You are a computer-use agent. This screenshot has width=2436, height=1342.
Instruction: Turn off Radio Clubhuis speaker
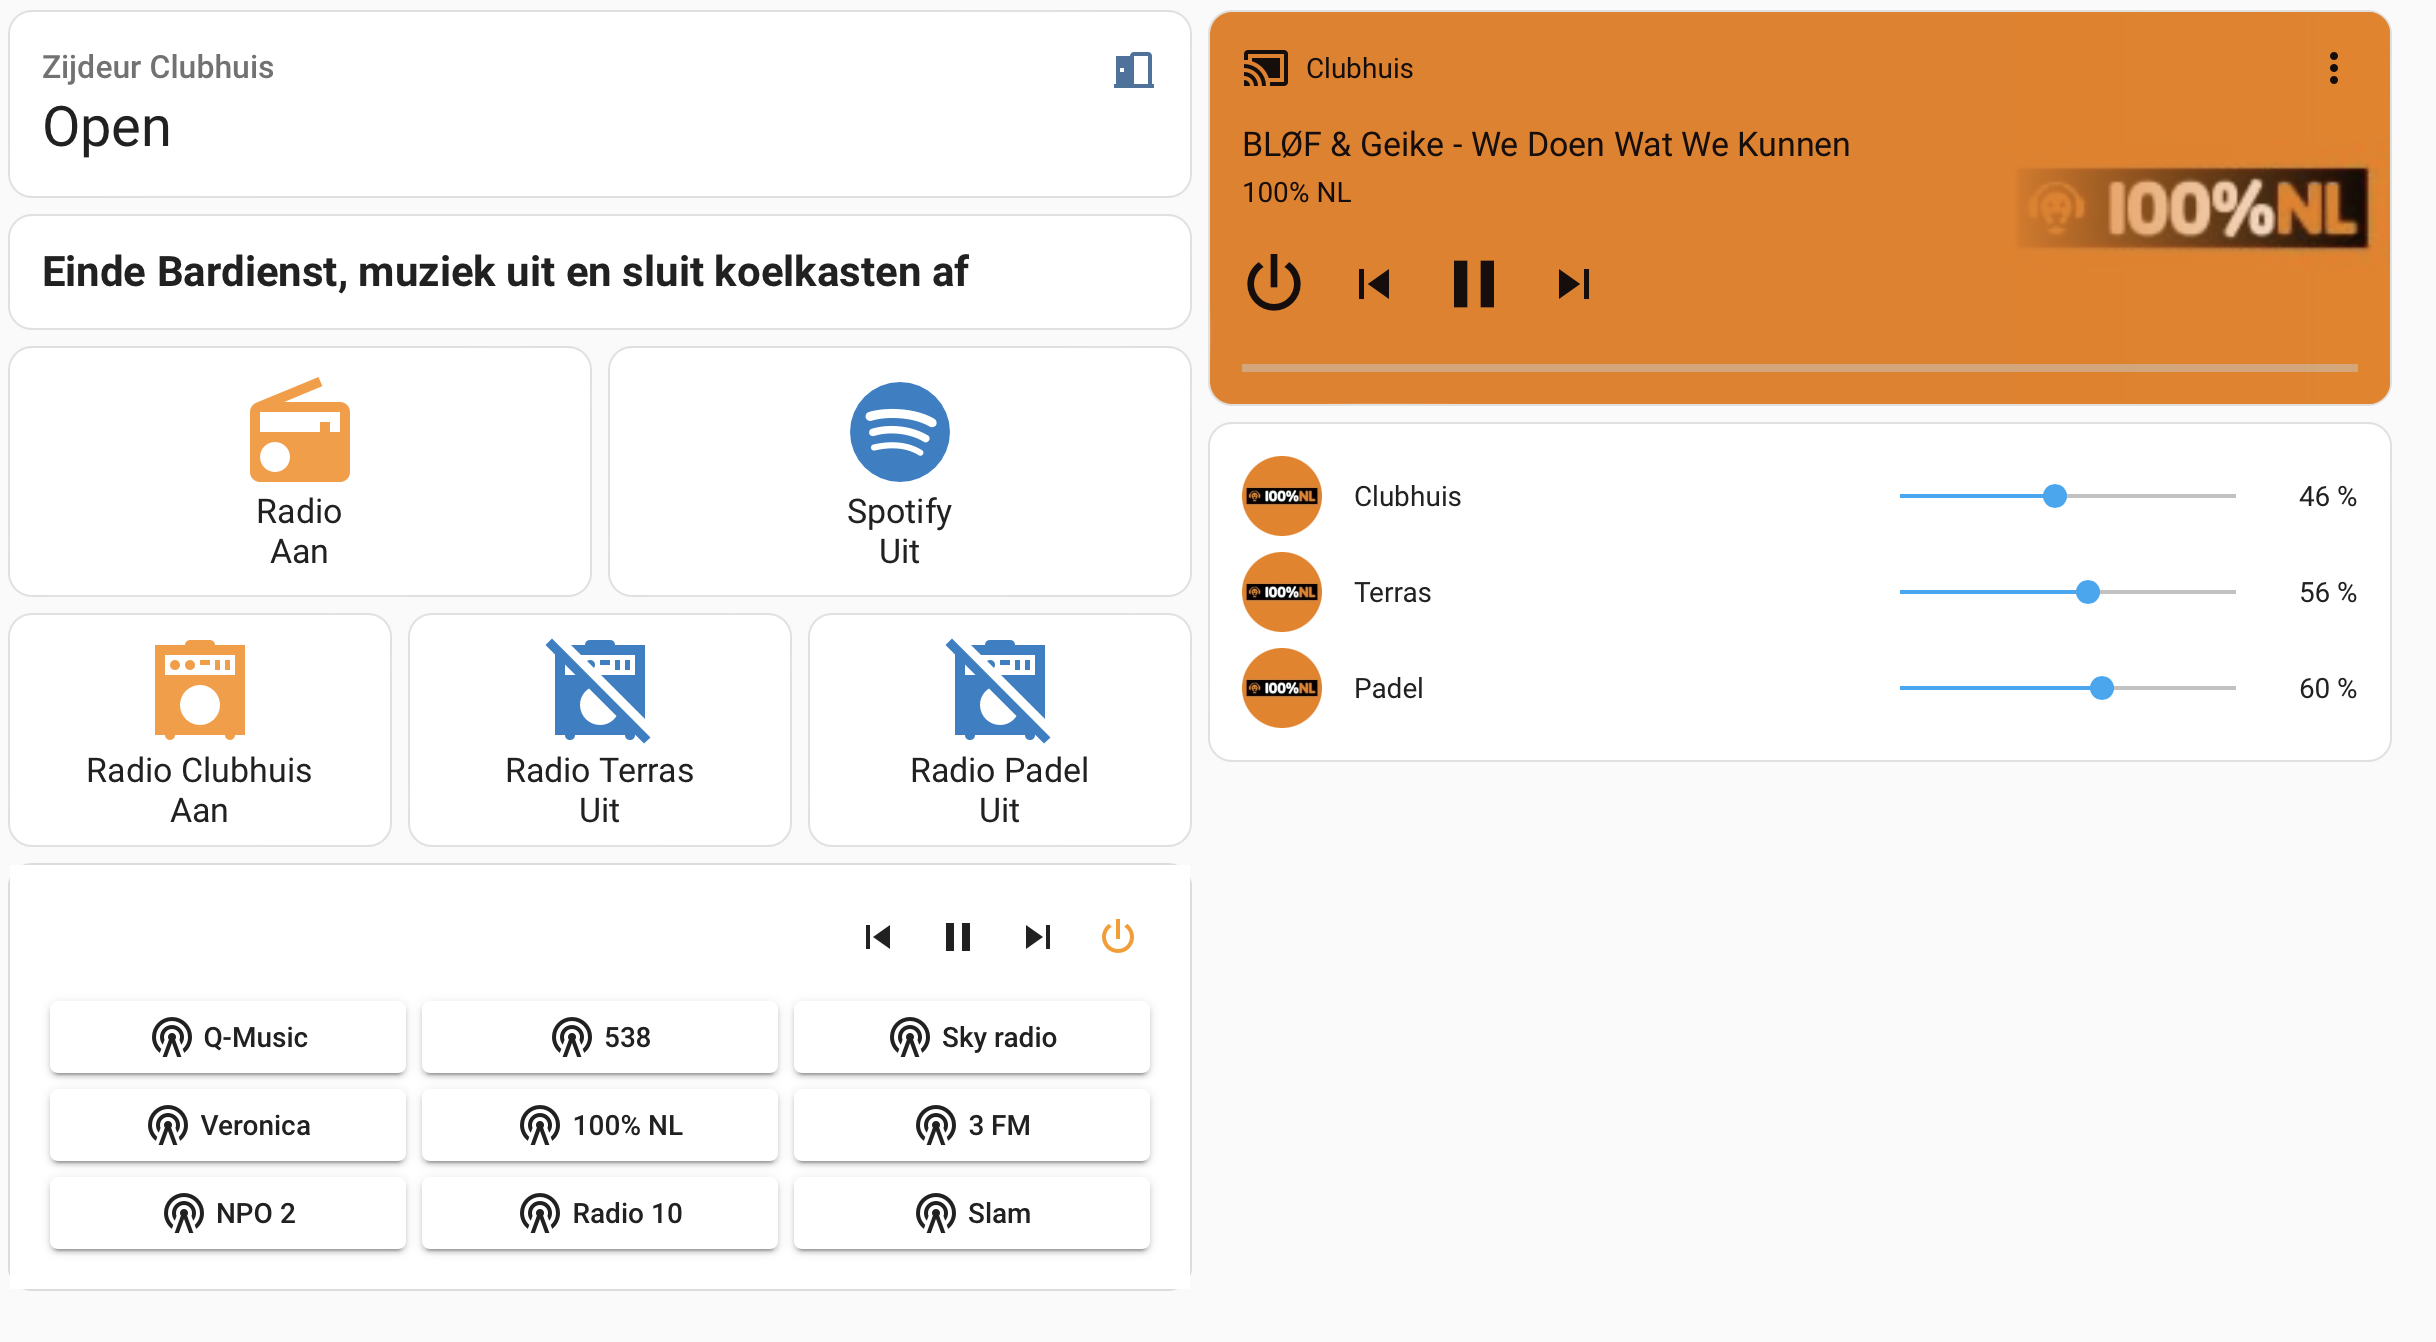tap(199, 729)
